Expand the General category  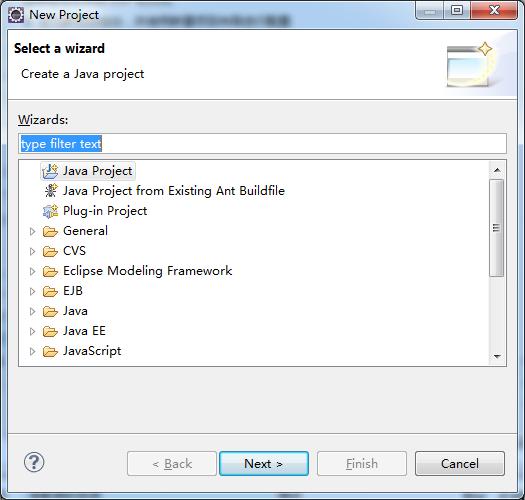click(x=32, y=231)
